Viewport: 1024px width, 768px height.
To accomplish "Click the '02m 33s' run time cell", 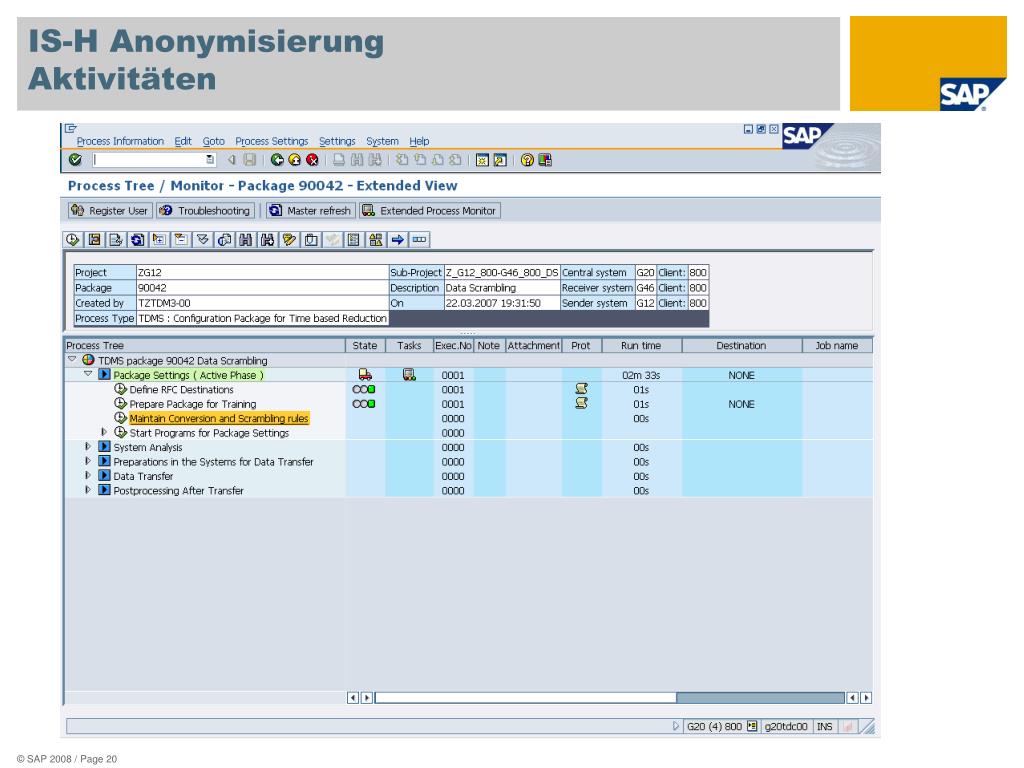I will coord(641,375).
